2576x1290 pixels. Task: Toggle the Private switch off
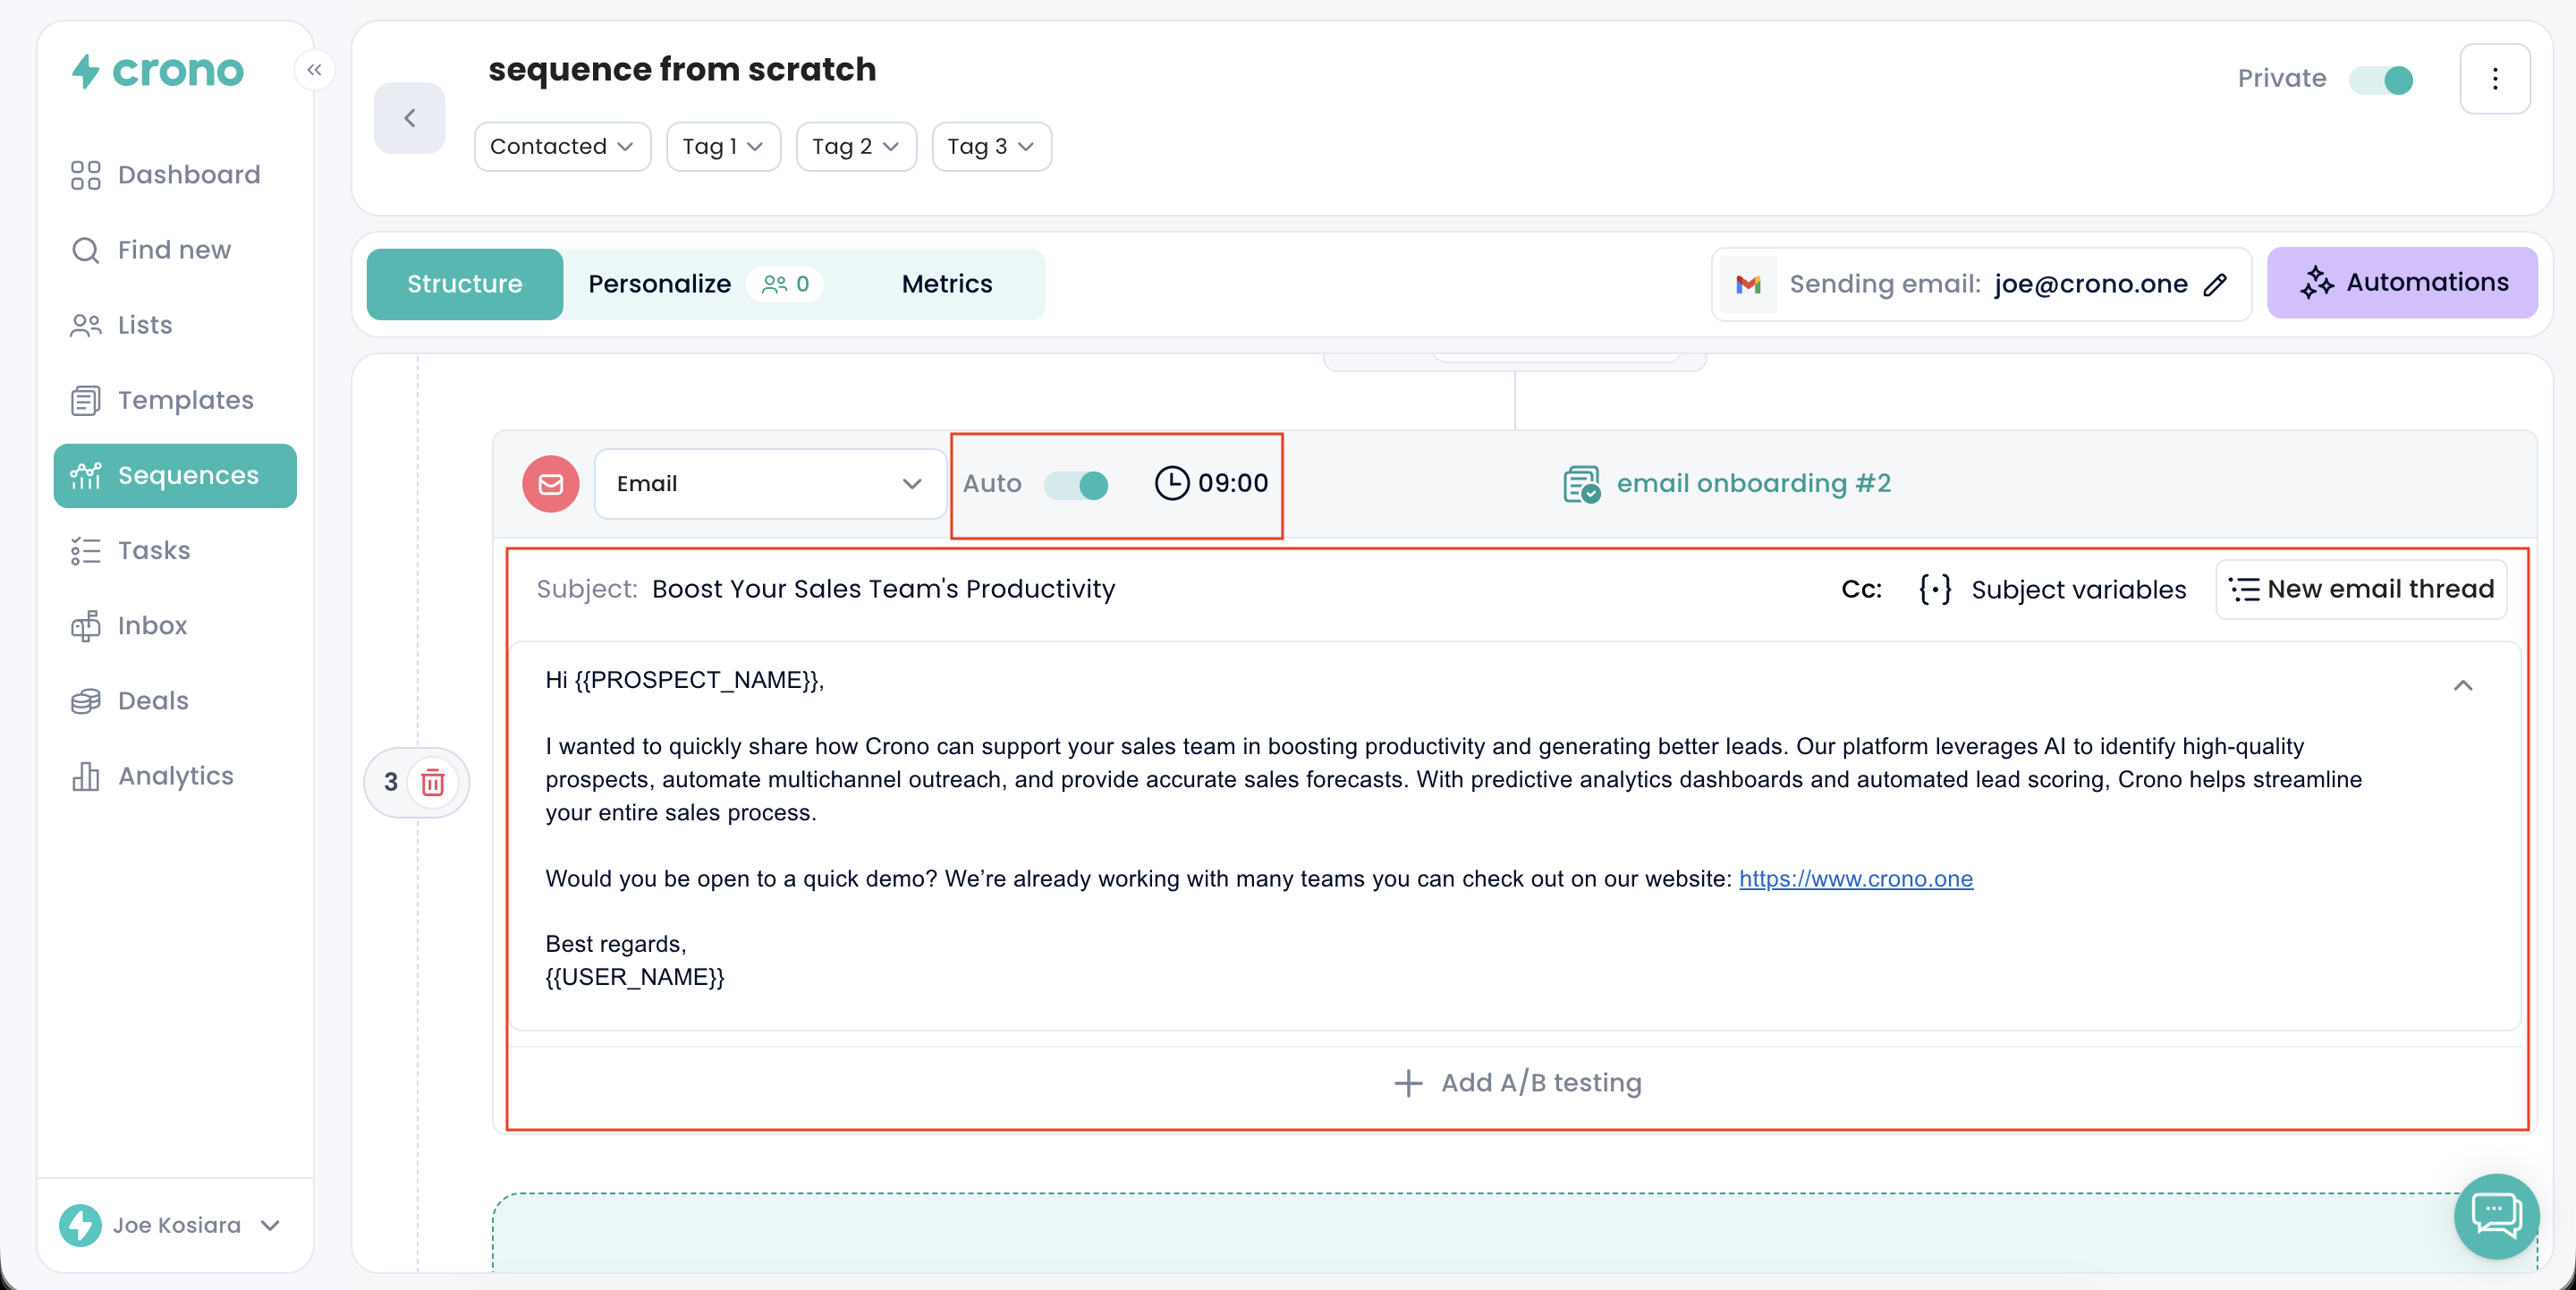point(2381,79)
